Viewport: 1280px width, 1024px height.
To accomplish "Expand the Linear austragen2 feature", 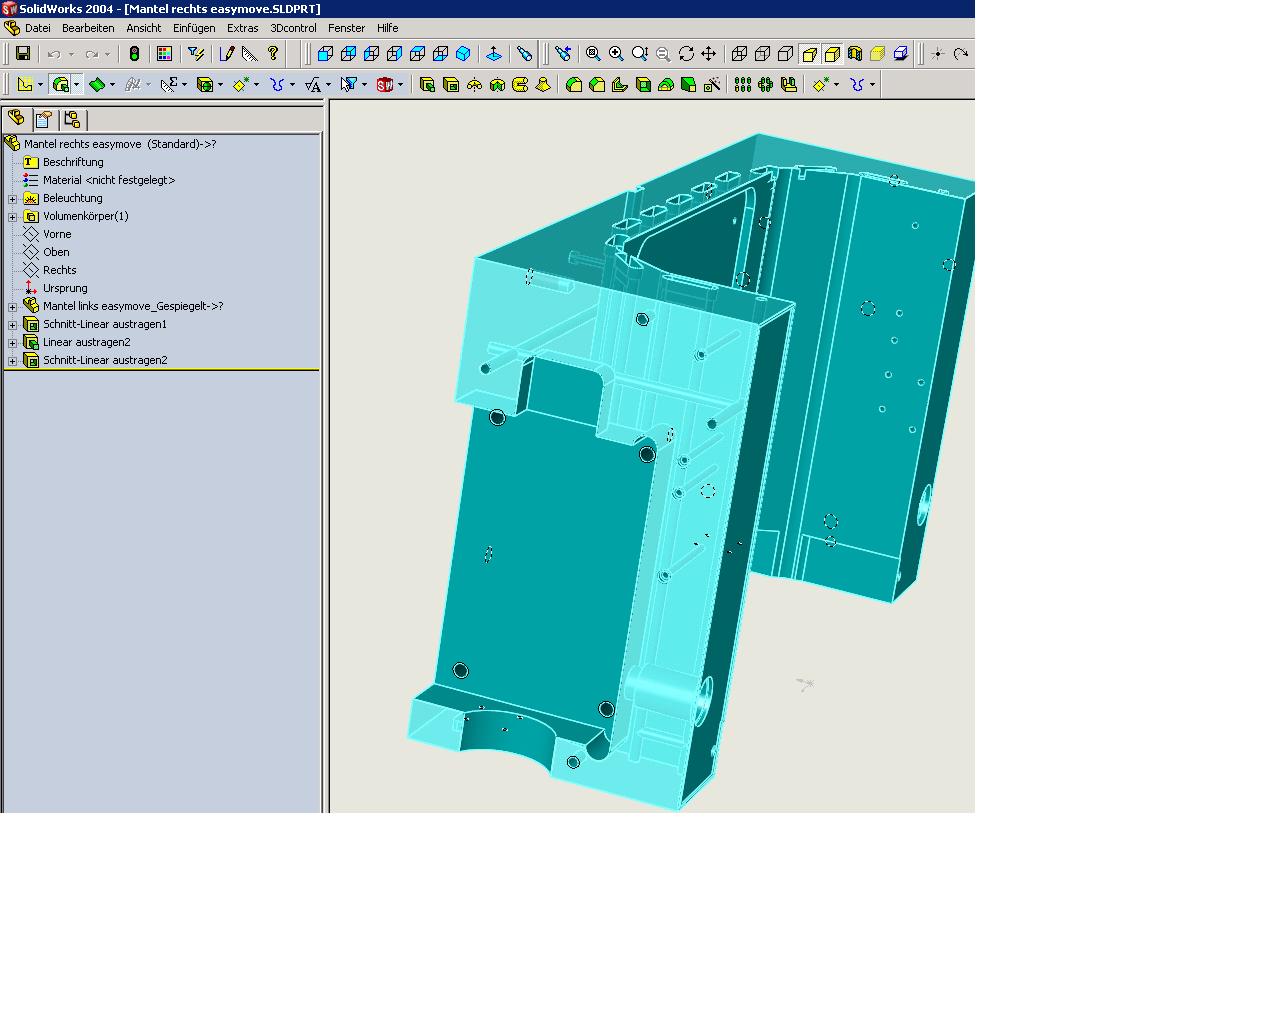I will click(13, 343).
